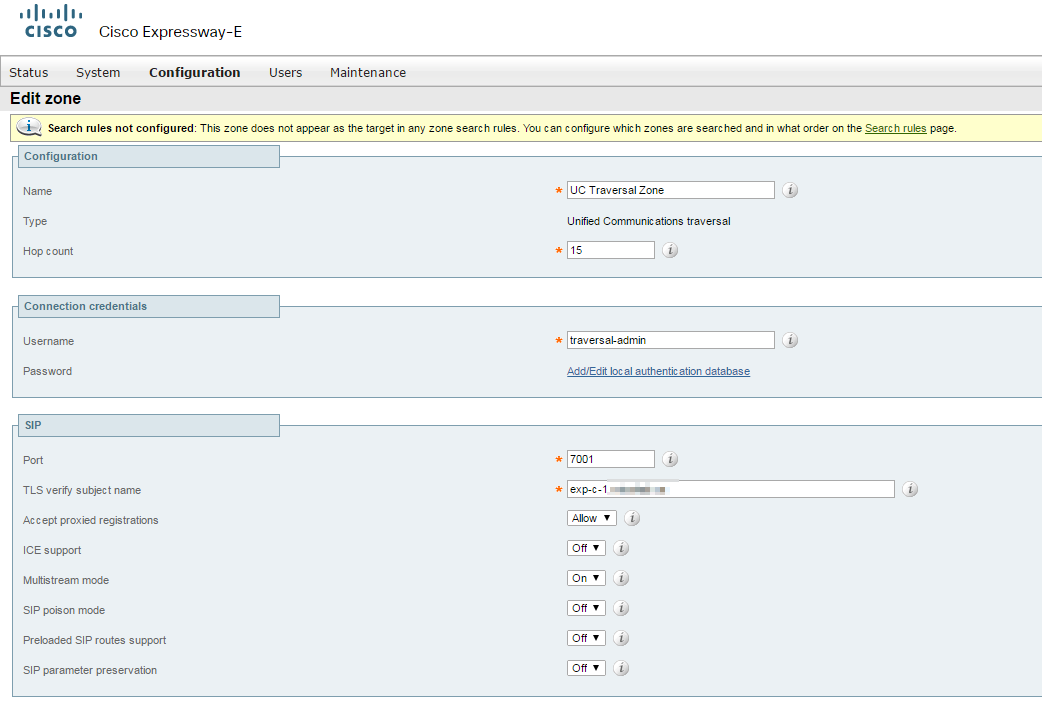Open info icon for Multistream mode

coord(621,578)
